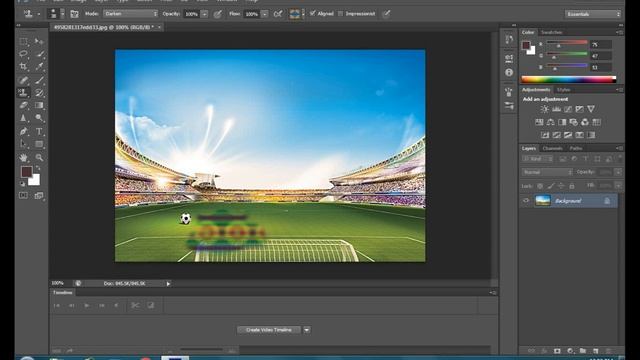640x360 pixels.
Task: Select the Path Selection tool
Action: (24, 144)
